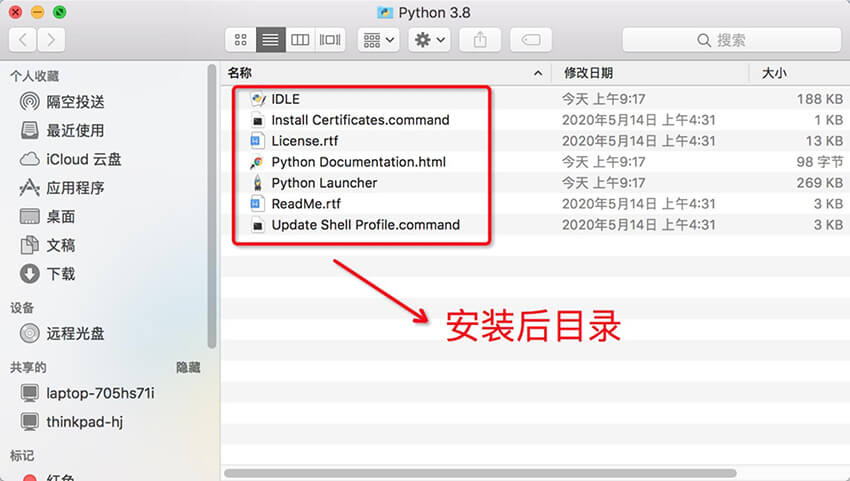
Task: Click the download arrow icon beside 下载
Action: coord(29,274)
